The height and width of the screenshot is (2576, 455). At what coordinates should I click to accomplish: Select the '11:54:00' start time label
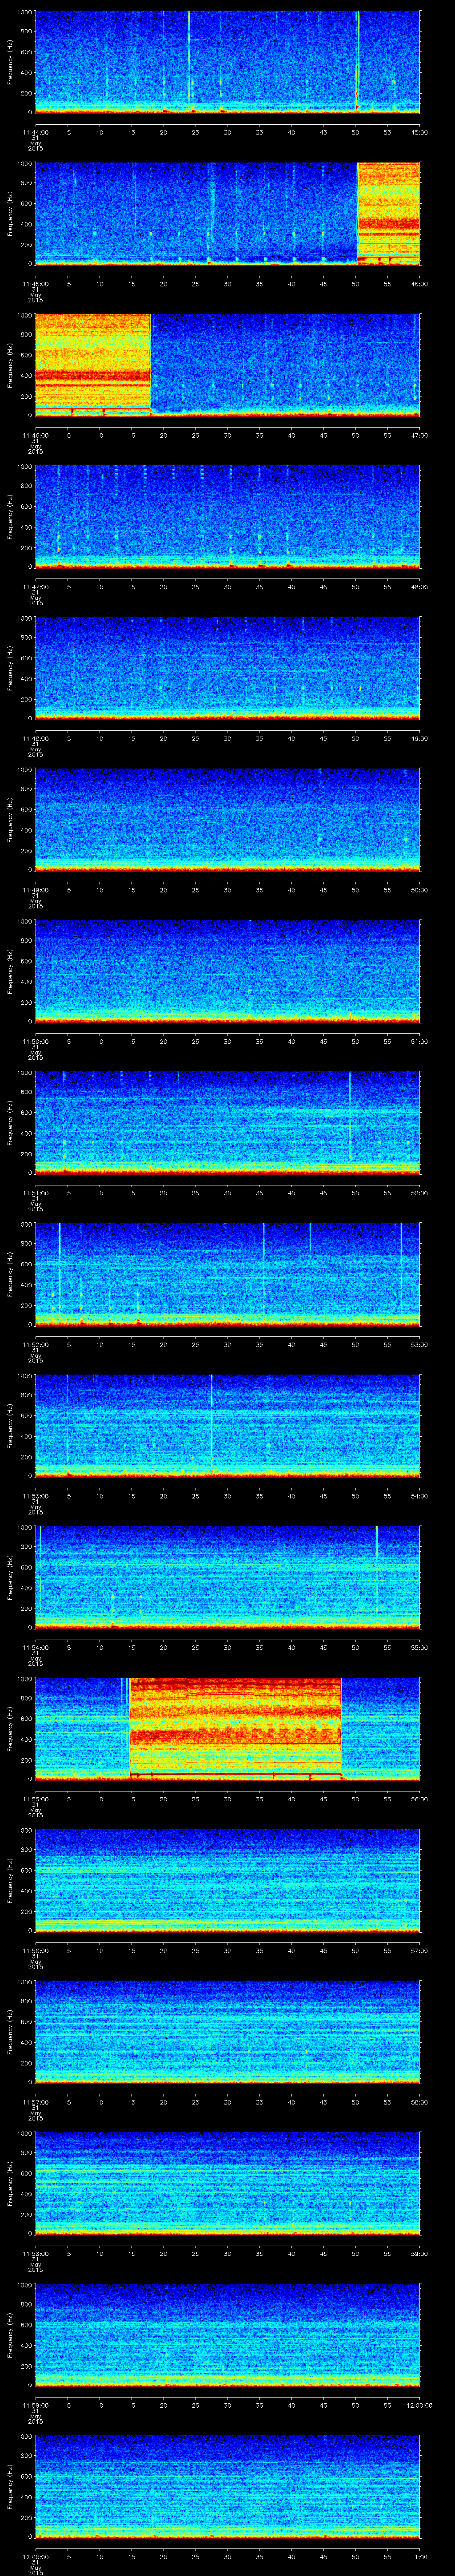[x=35, y=1648]
